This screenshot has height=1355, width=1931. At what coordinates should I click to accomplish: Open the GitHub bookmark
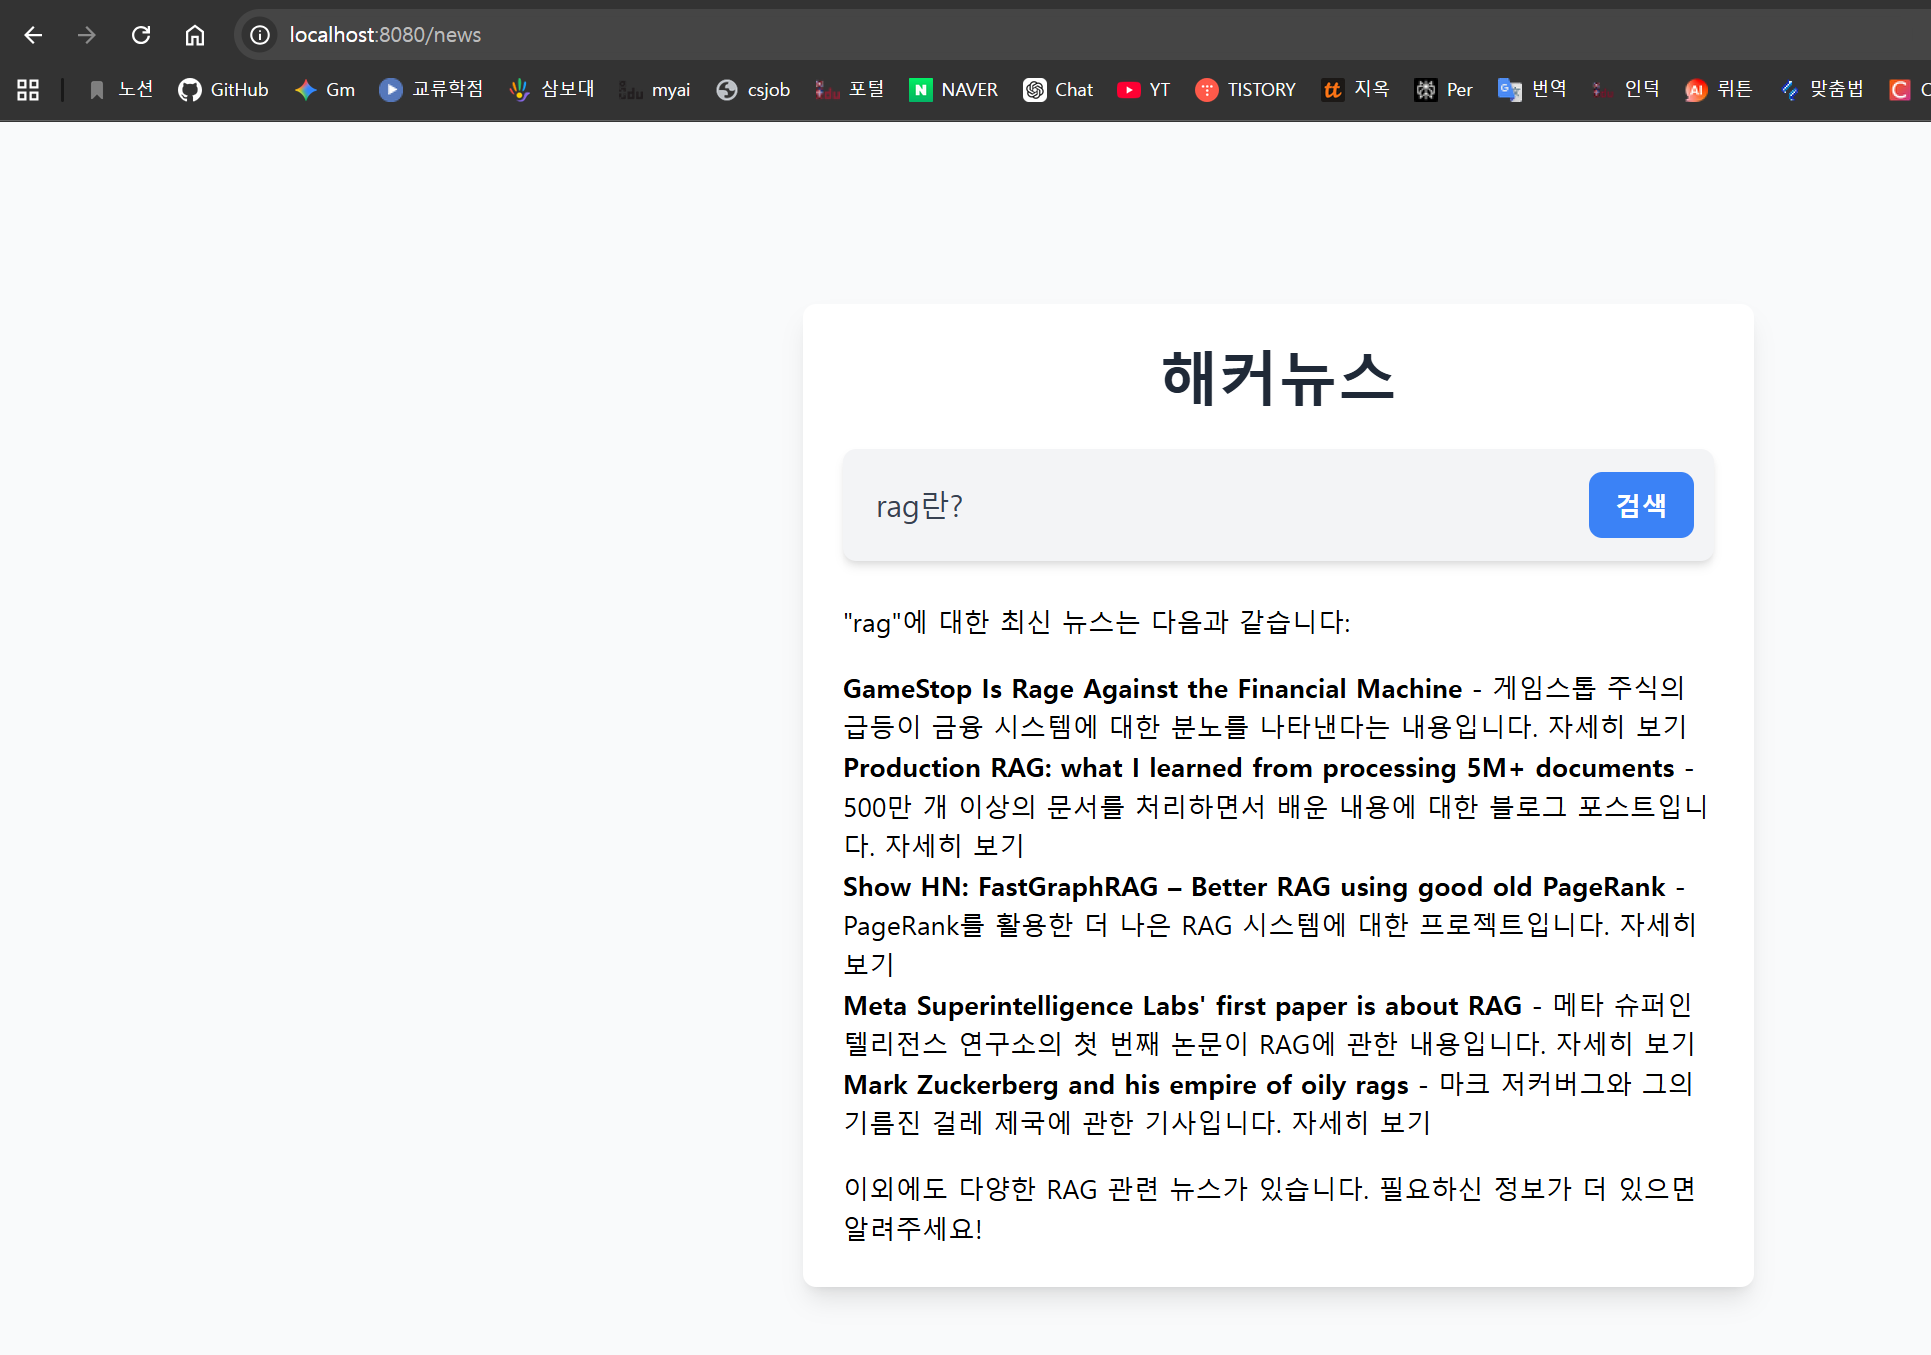coord(223,90)
